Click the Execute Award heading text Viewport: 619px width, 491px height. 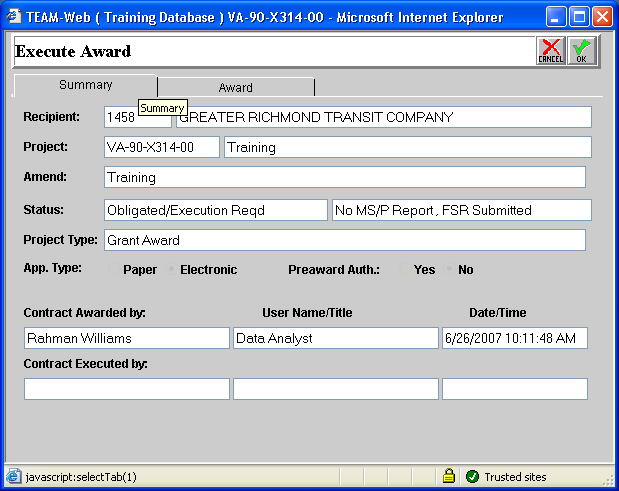[x=73, y=51]
